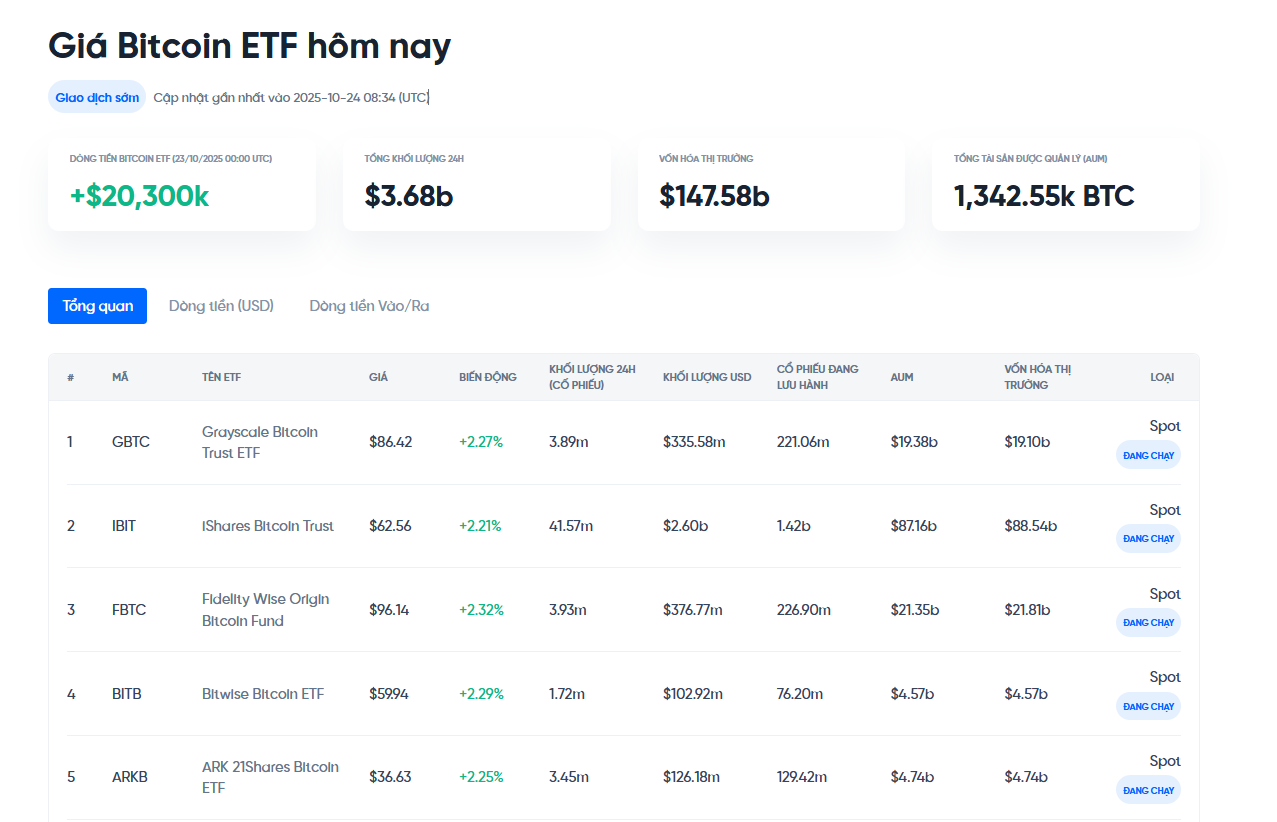The image size is (1277, 822).
Task: Click the ĐANG CHẠY badge for ARKB
Action: click(1147, 789)
